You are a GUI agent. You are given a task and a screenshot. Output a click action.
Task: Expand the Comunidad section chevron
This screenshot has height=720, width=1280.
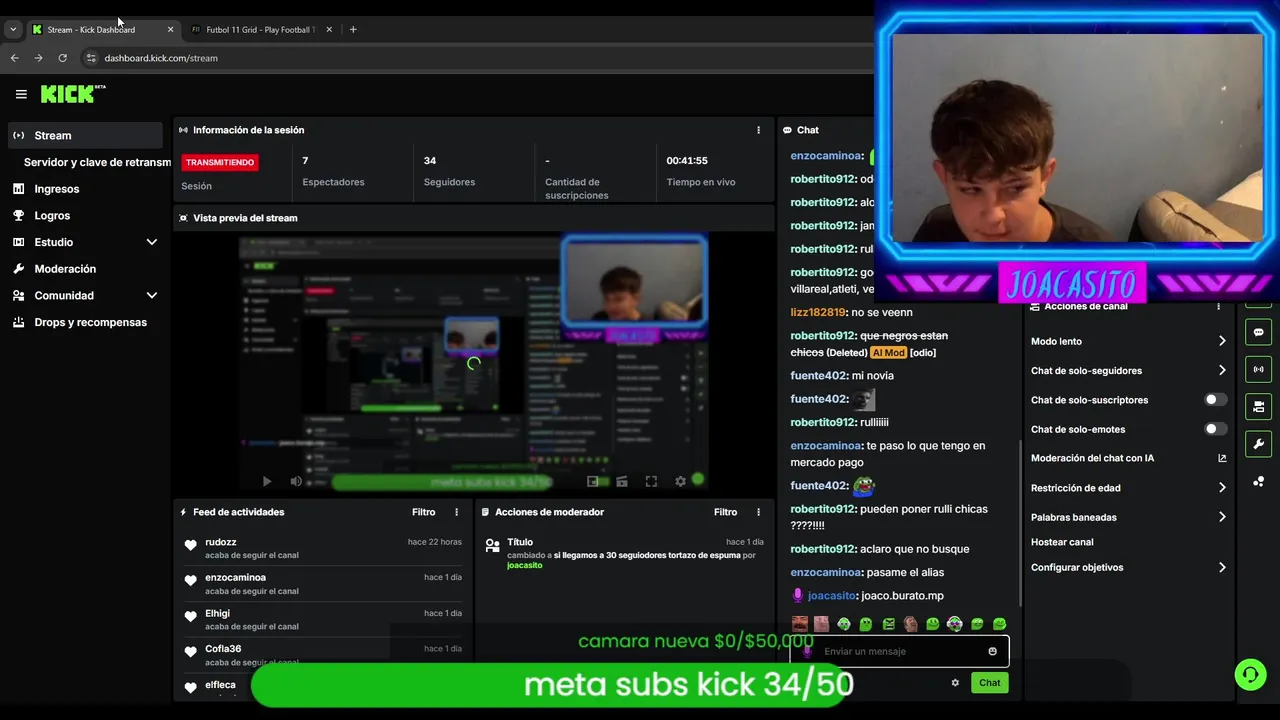(x=152, y=295)
